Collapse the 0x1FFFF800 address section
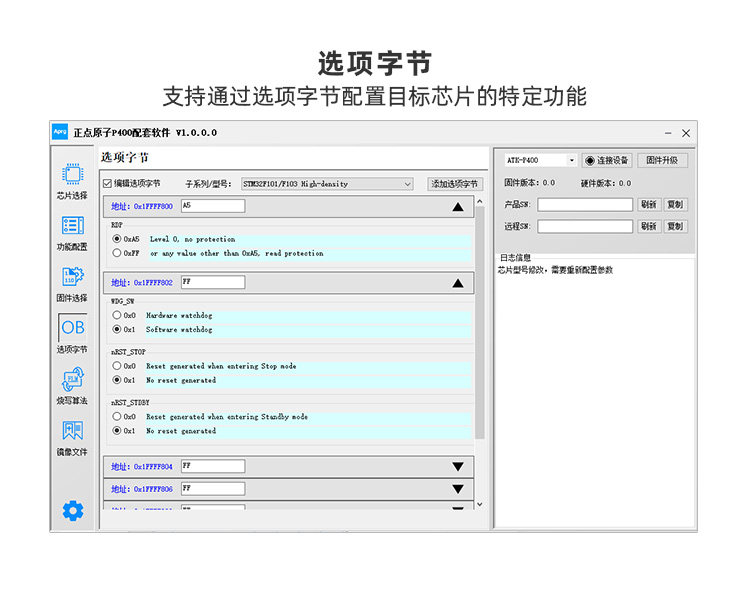Viewport: 750px width, 593px height. tap(458, 207)
